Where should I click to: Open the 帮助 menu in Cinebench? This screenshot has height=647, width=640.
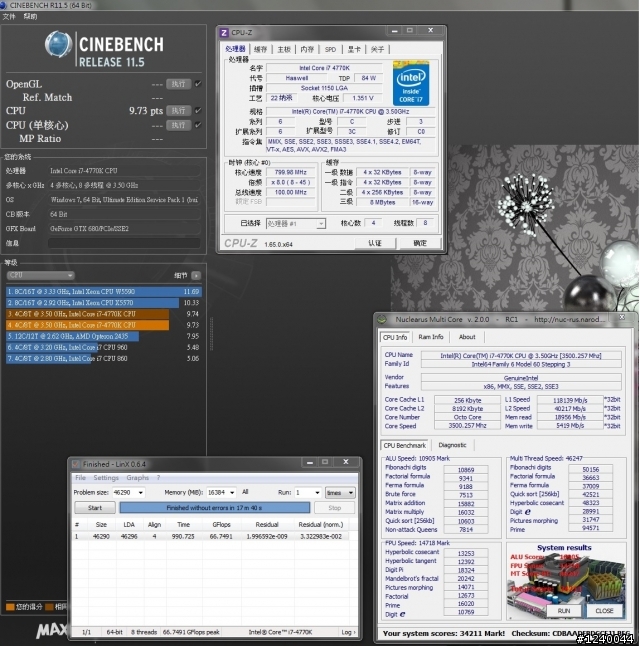coord(30,17)
